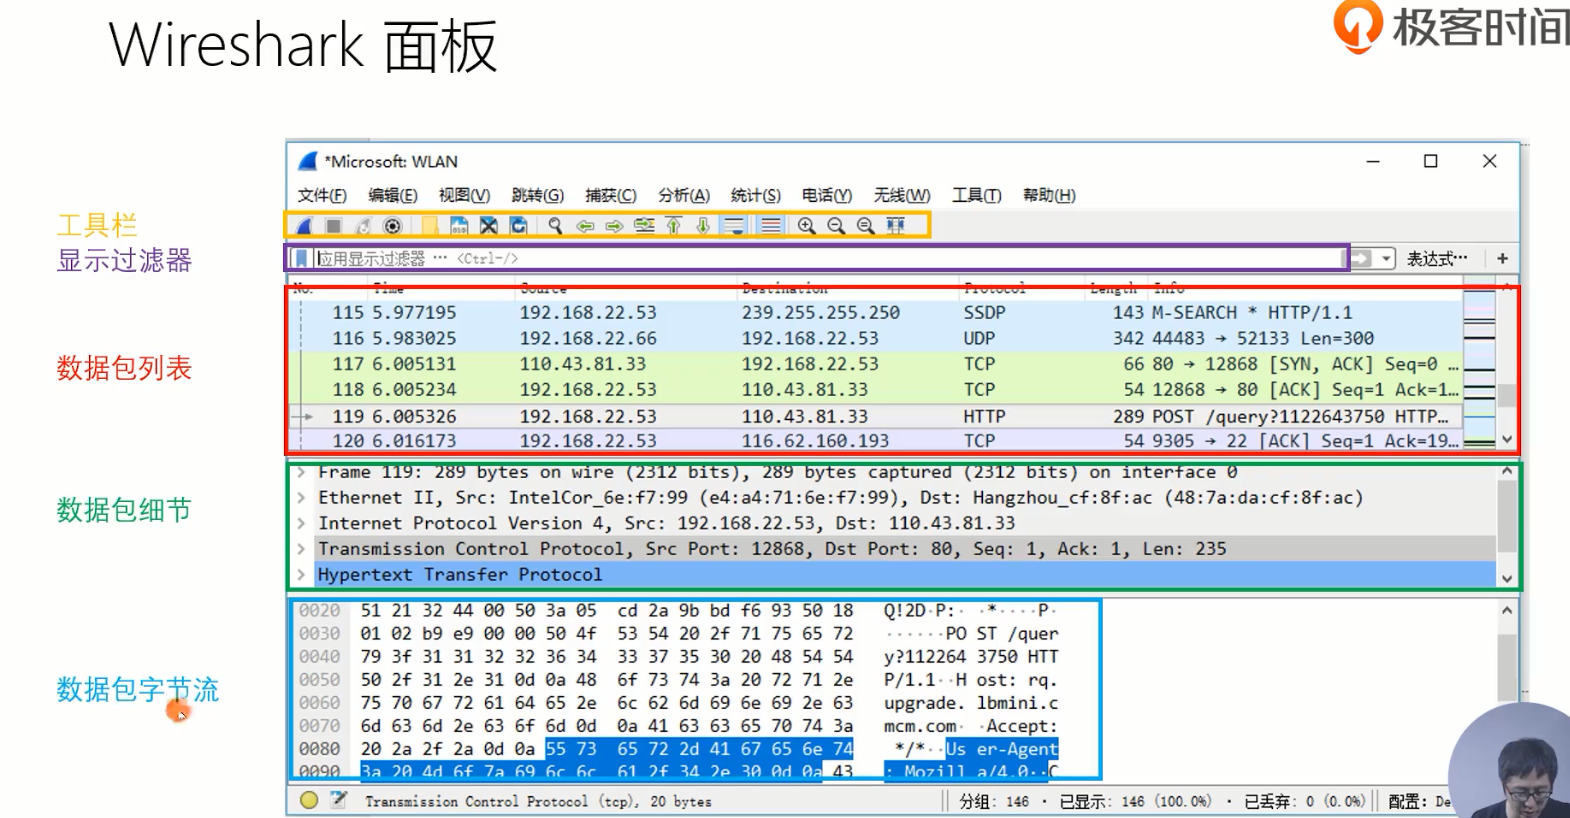Viewport: 1570px width, 818px height.
Task: Select packet 115 SSDP M-SEARCH row
Action: point(876,313)
